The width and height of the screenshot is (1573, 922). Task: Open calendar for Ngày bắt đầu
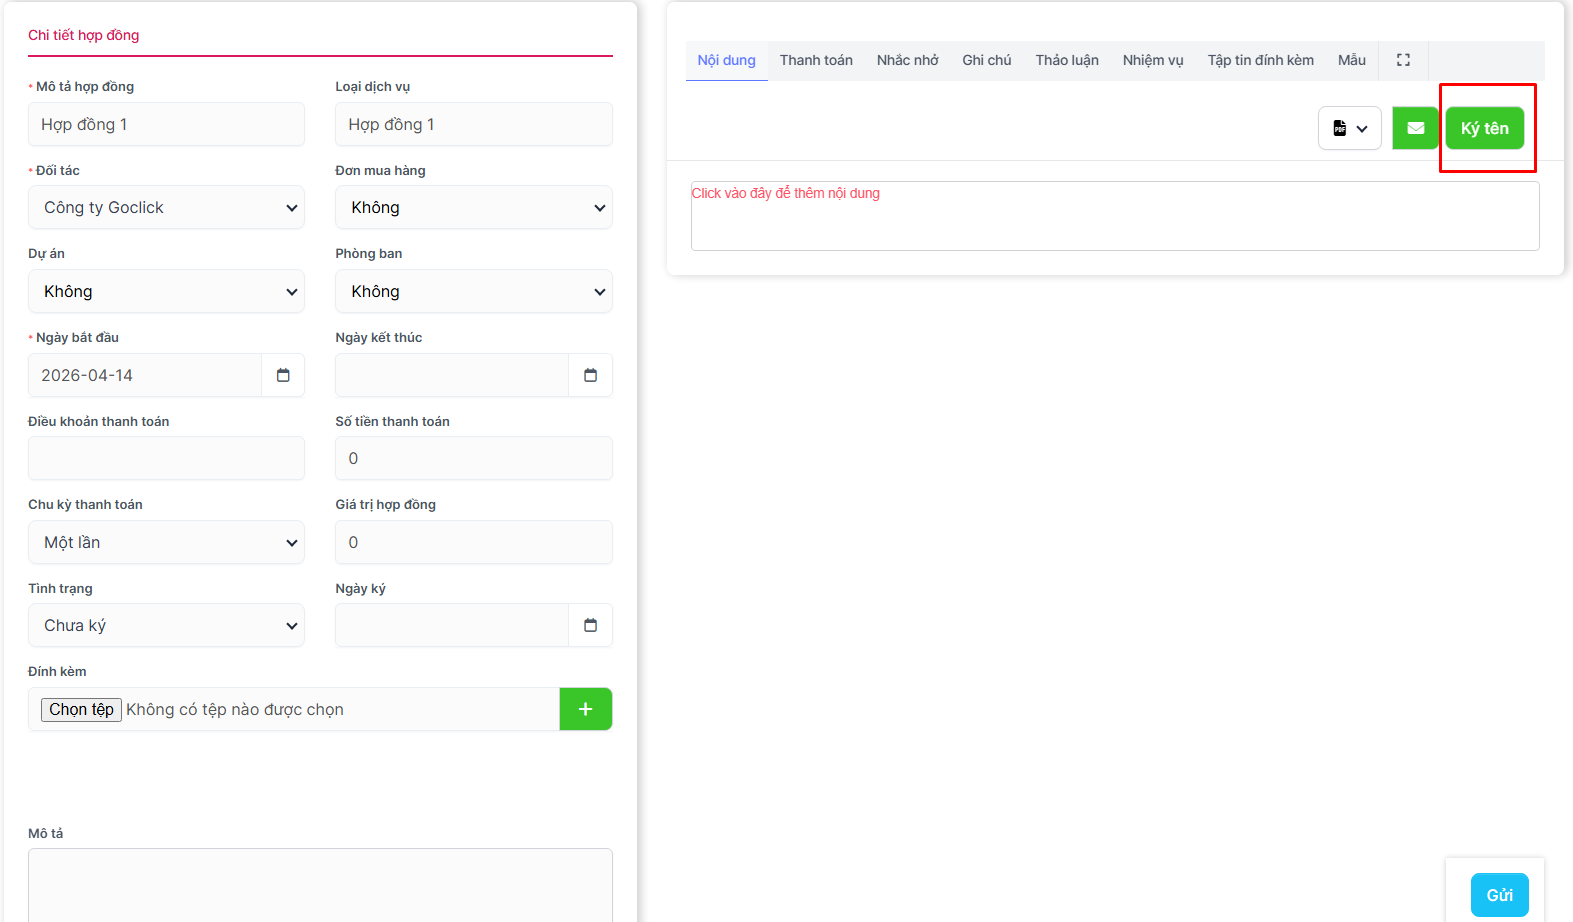pos(283,375)
